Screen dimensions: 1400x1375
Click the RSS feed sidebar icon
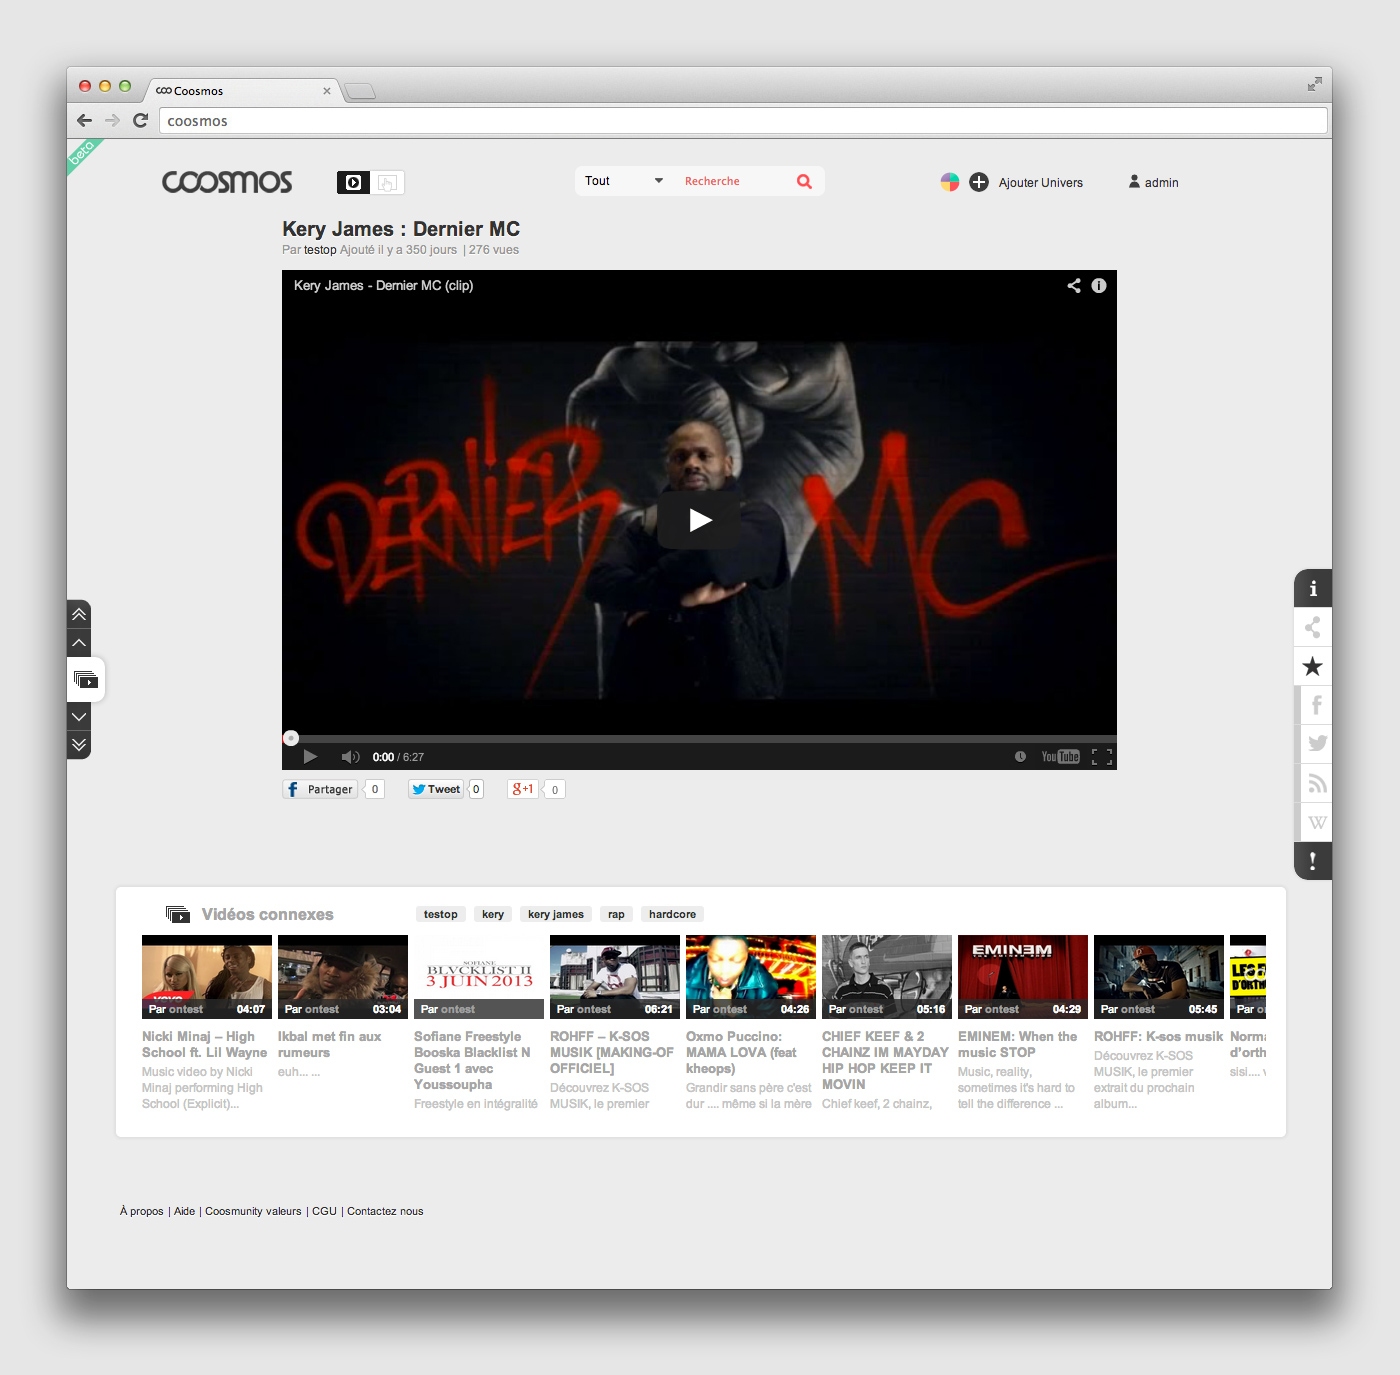tap(1316, 783)
